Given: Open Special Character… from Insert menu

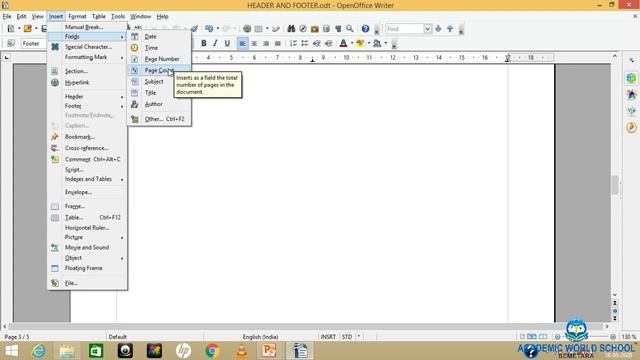Looking at the screenshot, I should (x=87, y=47).
